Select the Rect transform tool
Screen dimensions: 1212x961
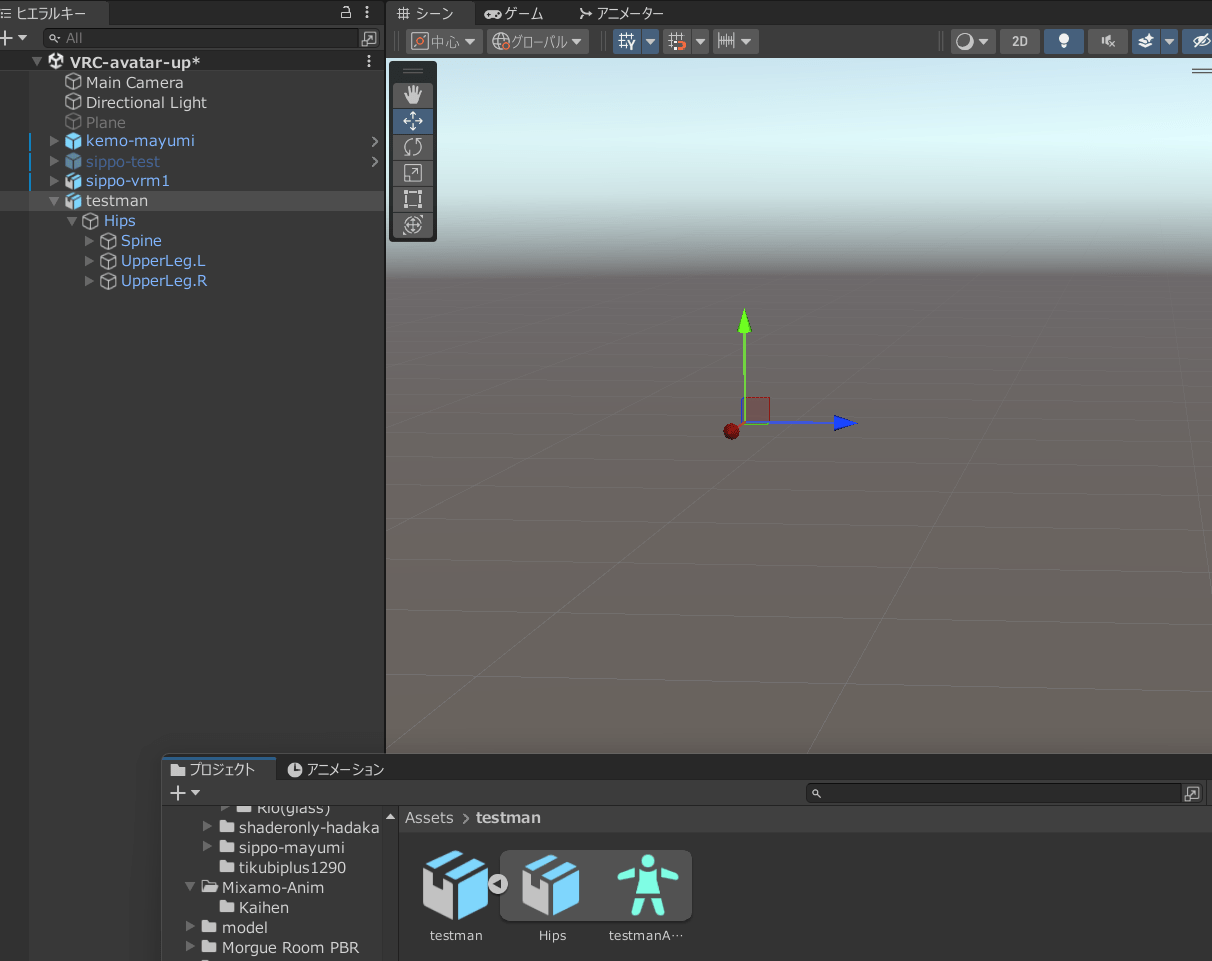pyautogui.click(x=412, y=199)
